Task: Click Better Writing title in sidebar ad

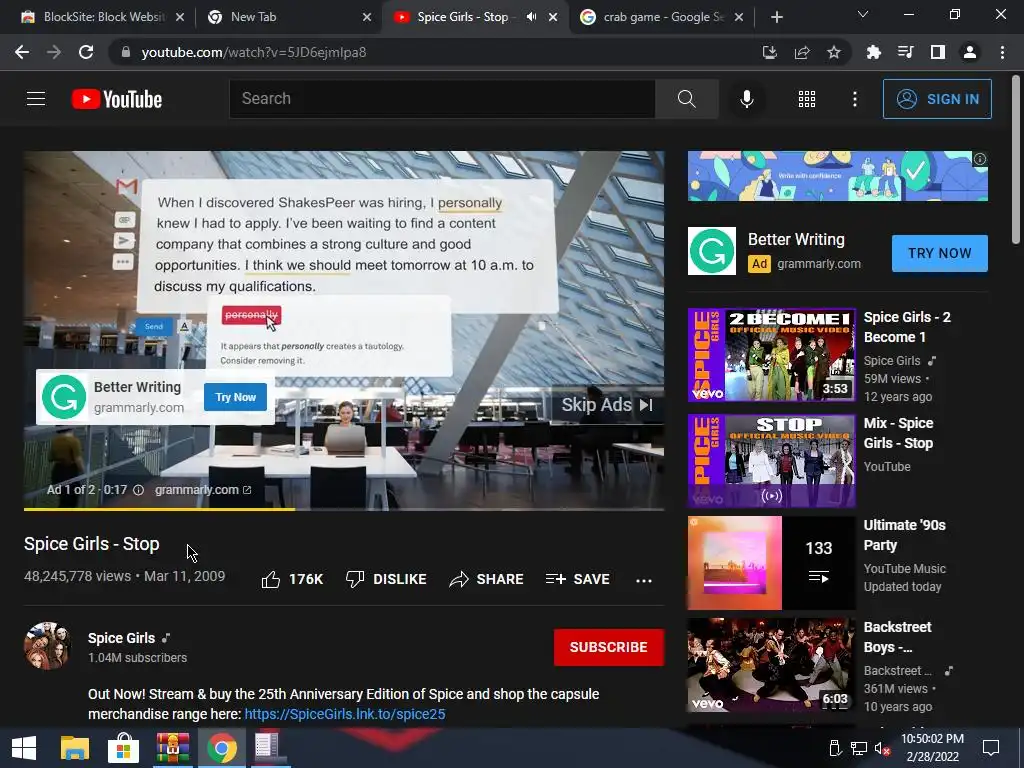Action: point(796,240)
